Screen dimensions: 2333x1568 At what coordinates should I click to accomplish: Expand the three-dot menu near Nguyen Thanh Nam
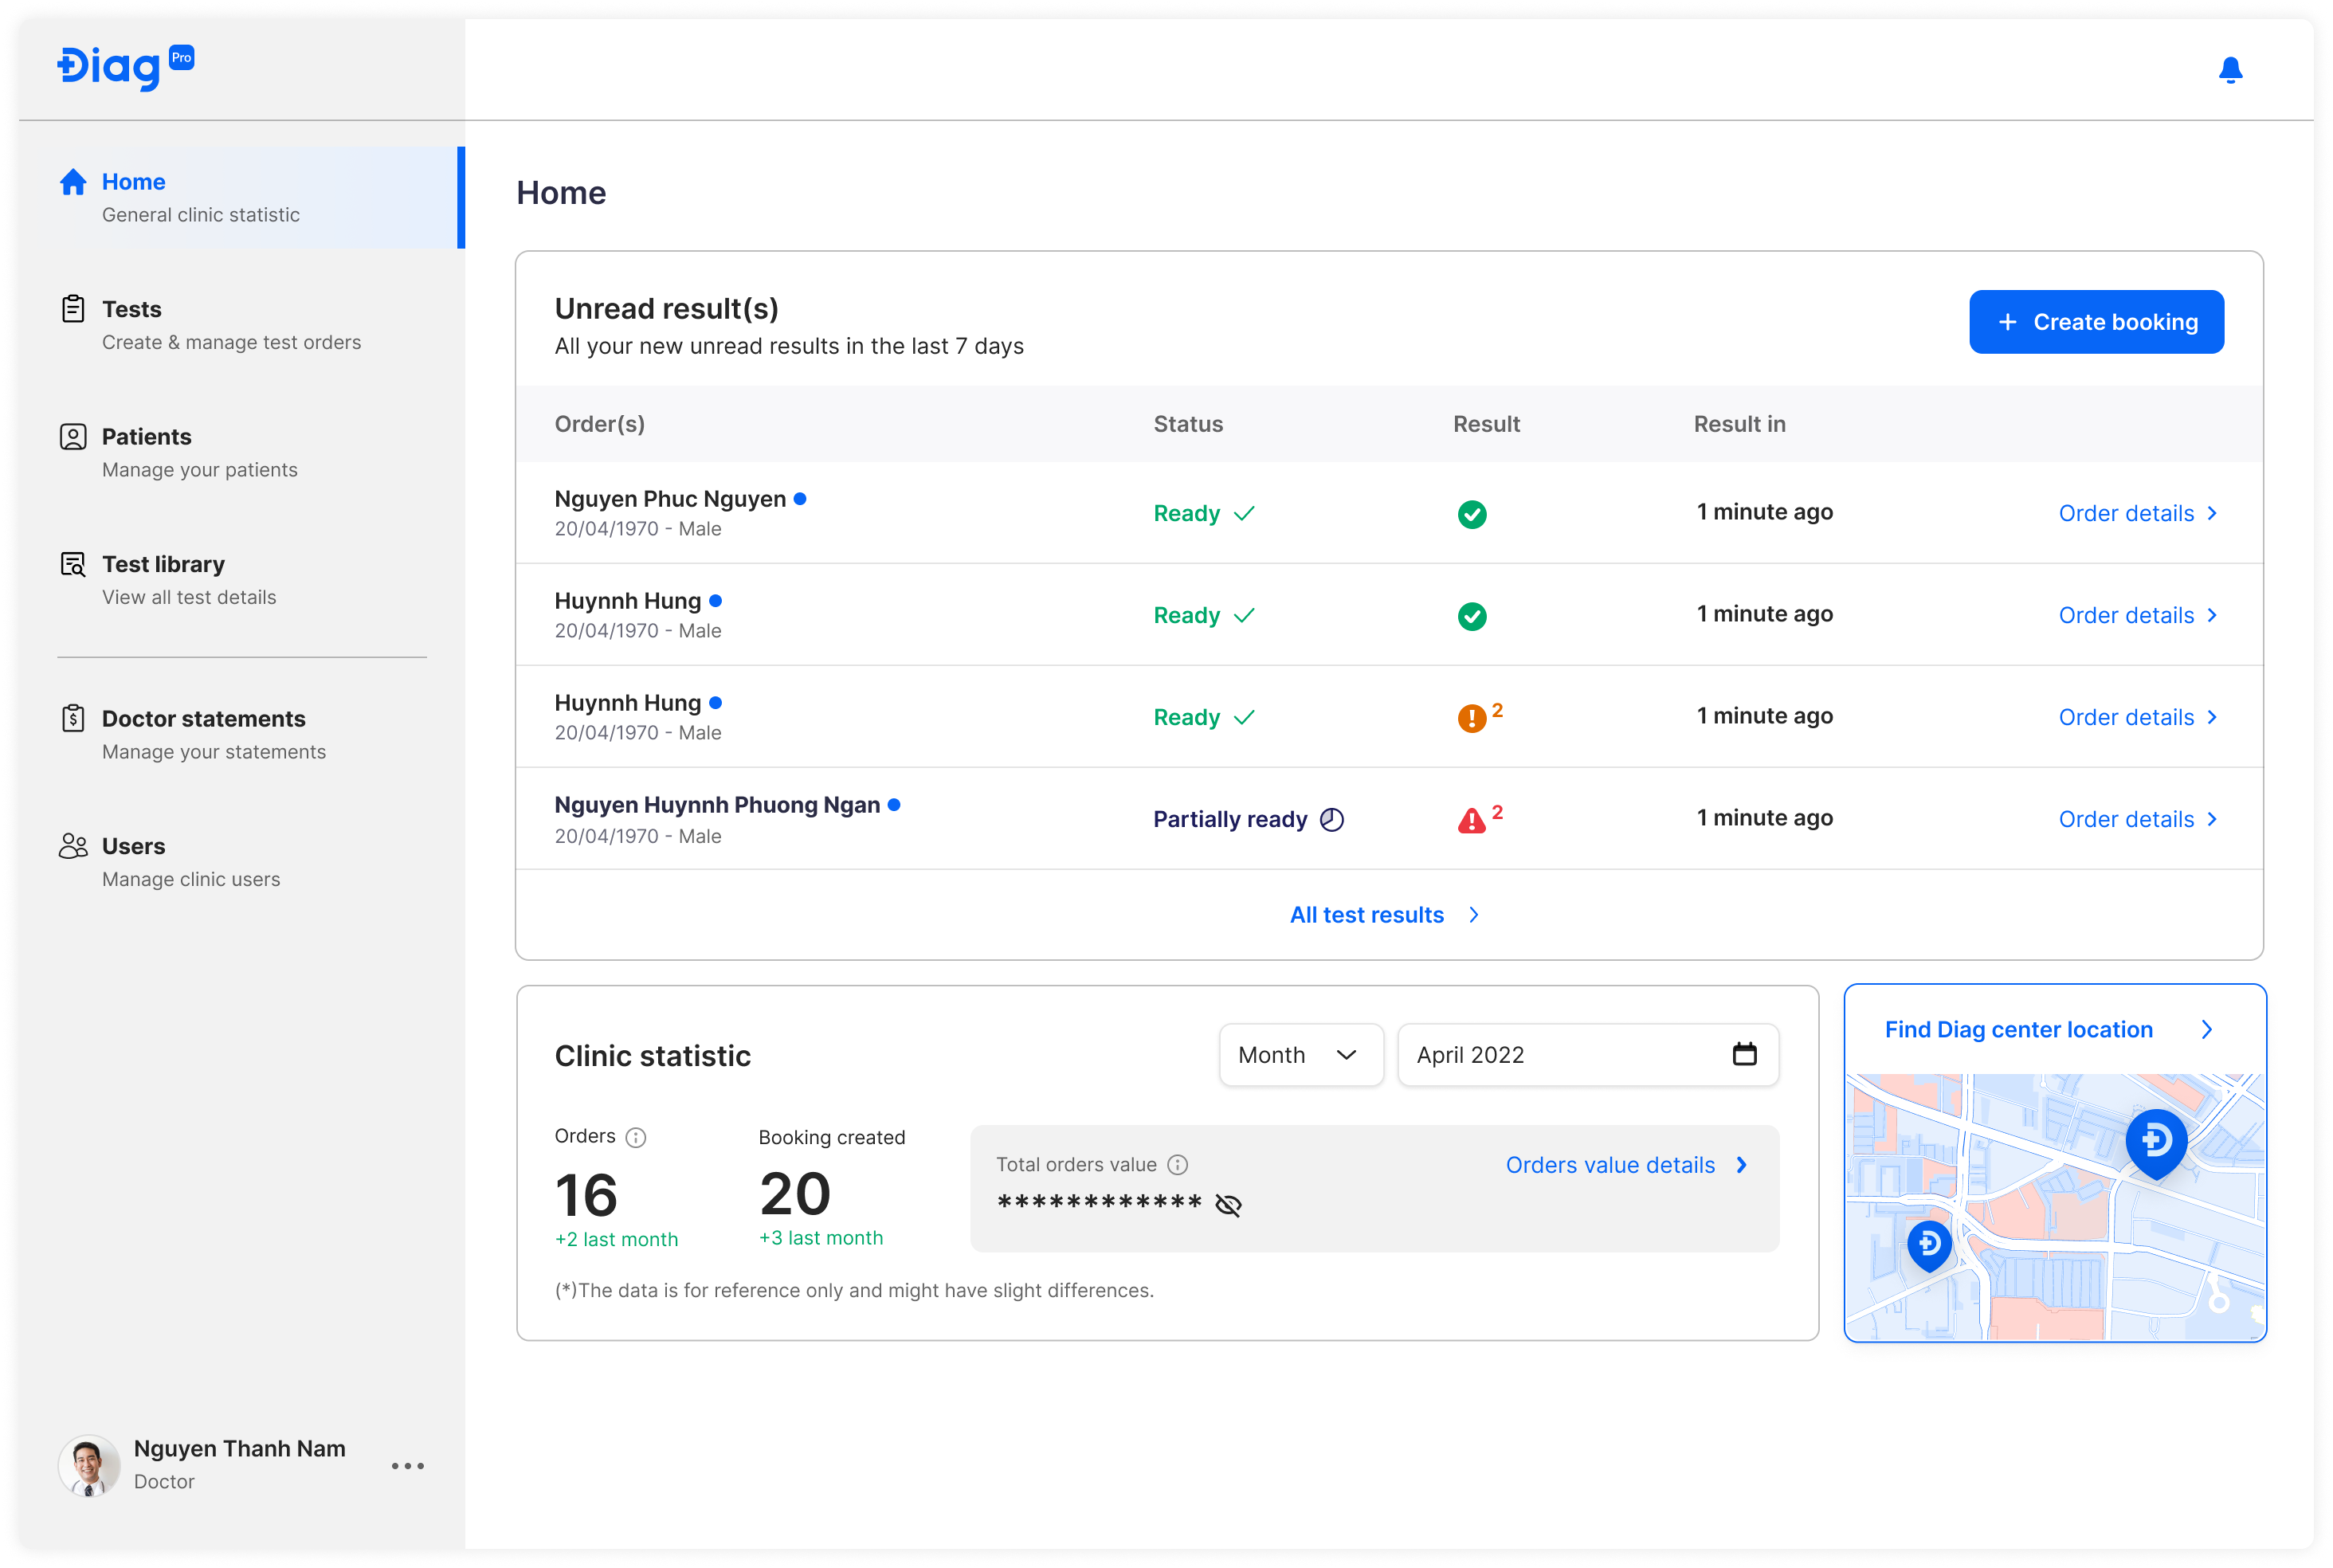click(x=407, y=1466)
